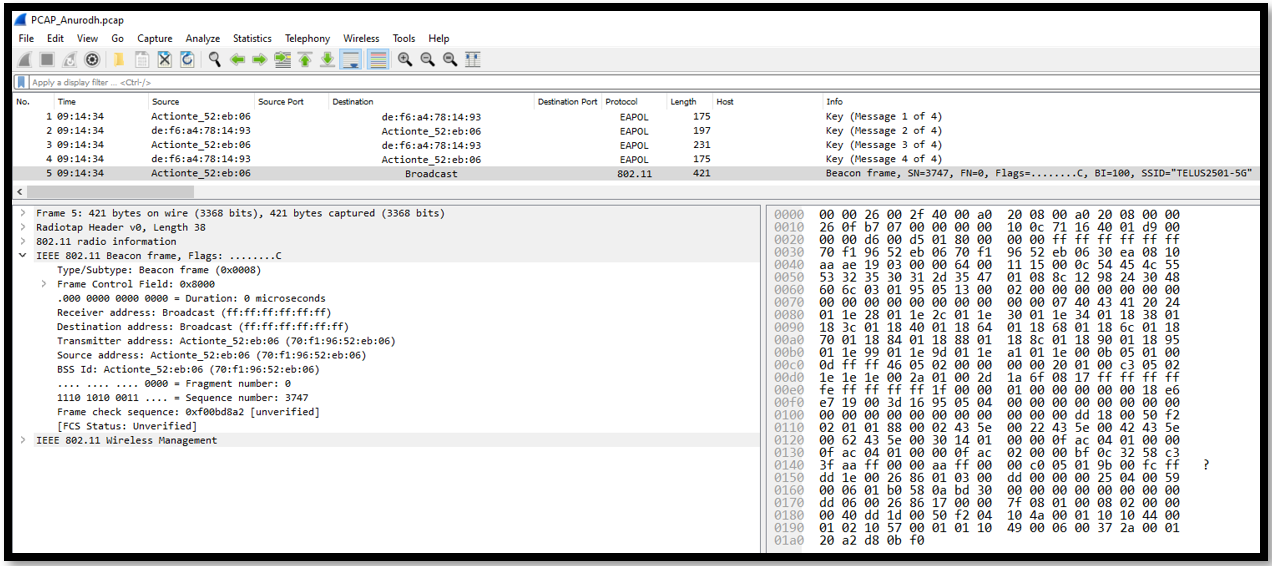Focus the 'Apply a display filter' field
This screenshot has width=1272, height=566.
[x=644, y=82]
